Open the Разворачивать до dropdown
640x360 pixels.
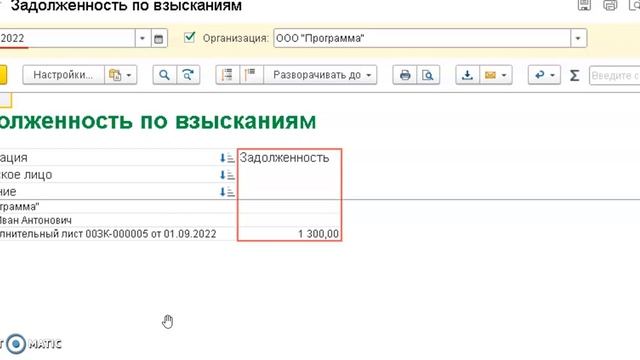point(320,75)
